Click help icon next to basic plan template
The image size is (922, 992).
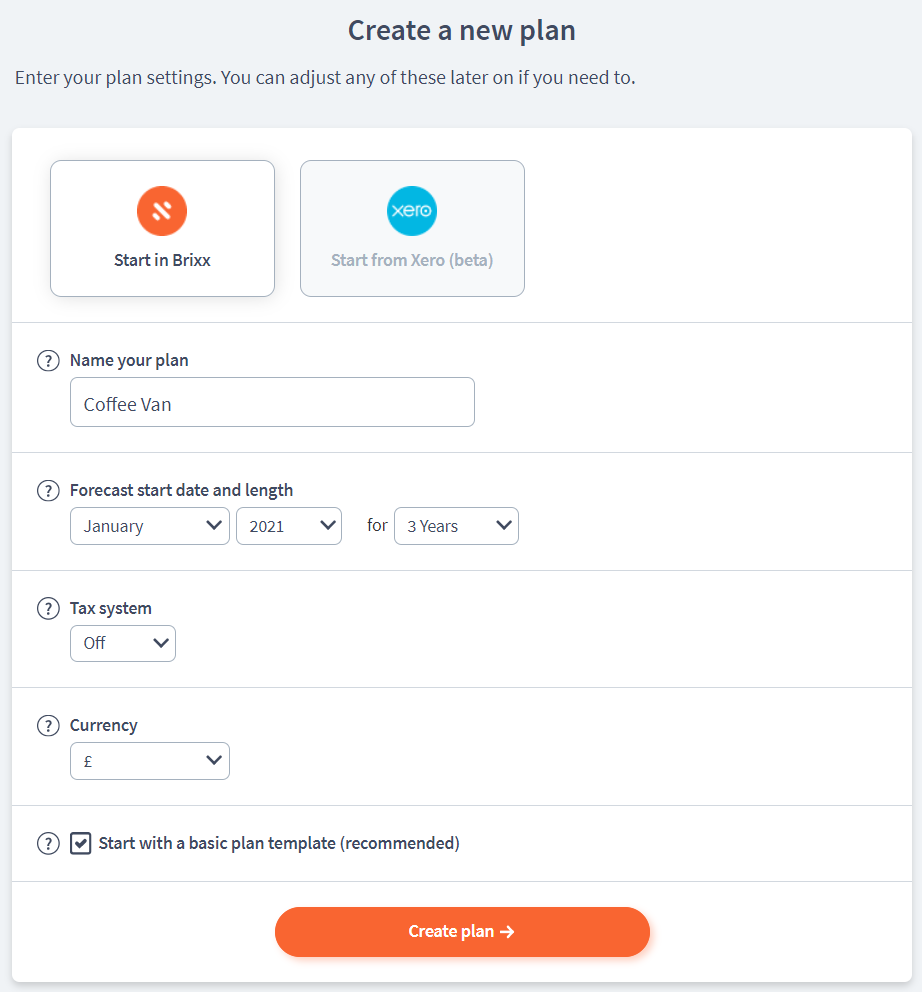tap(48, 844)
